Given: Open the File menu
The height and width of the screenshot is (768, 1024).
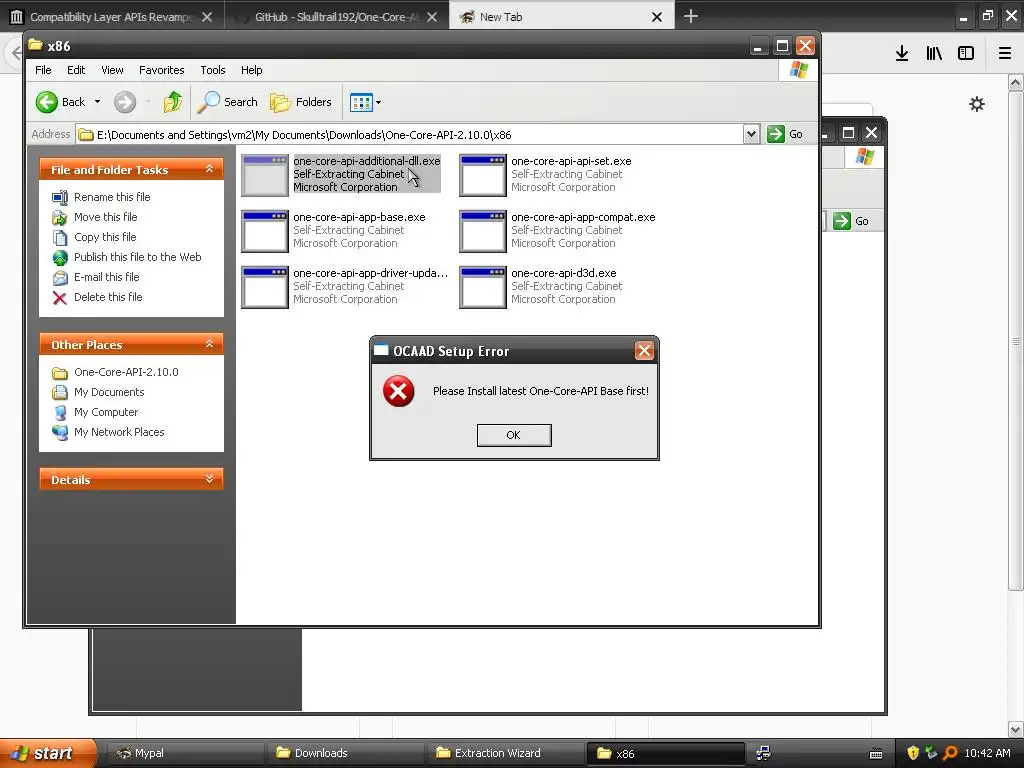Looking at the screenshot, I should click(x=43, y=70).
